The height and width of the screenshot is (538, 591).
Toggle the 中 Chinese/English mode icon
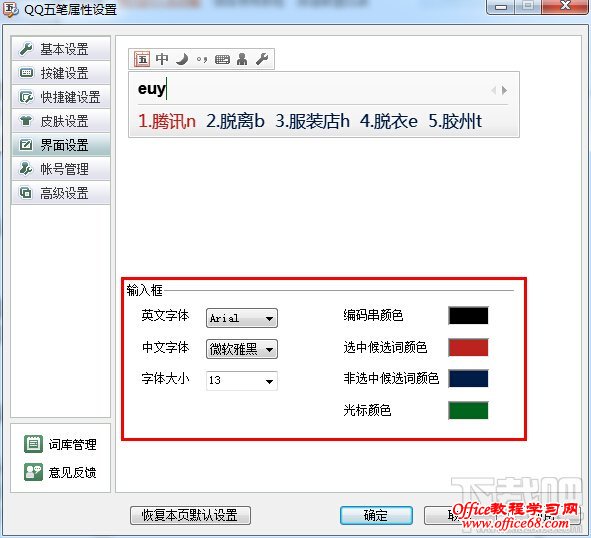click(x=162, y=59)
